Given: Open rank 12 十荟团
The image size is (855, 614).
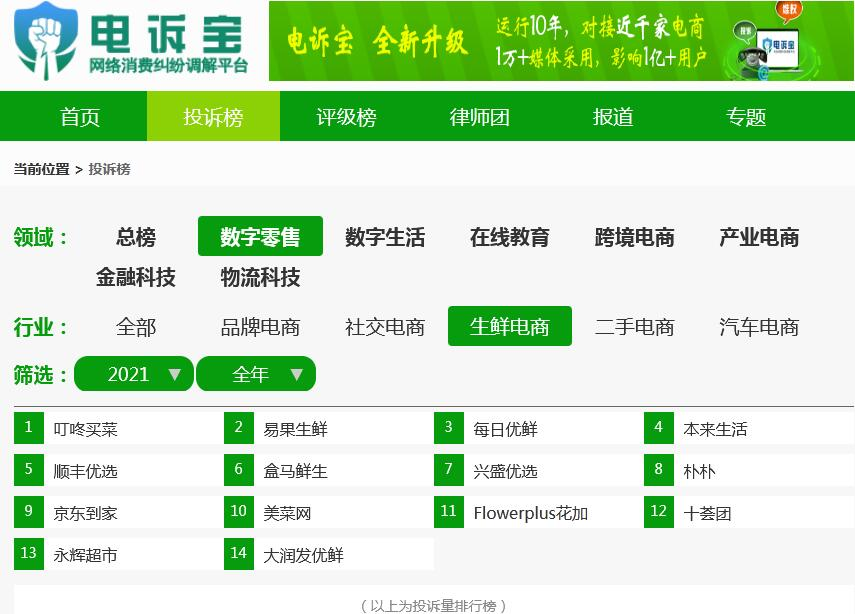Looking at the screenshot, I should coord(749,512).
